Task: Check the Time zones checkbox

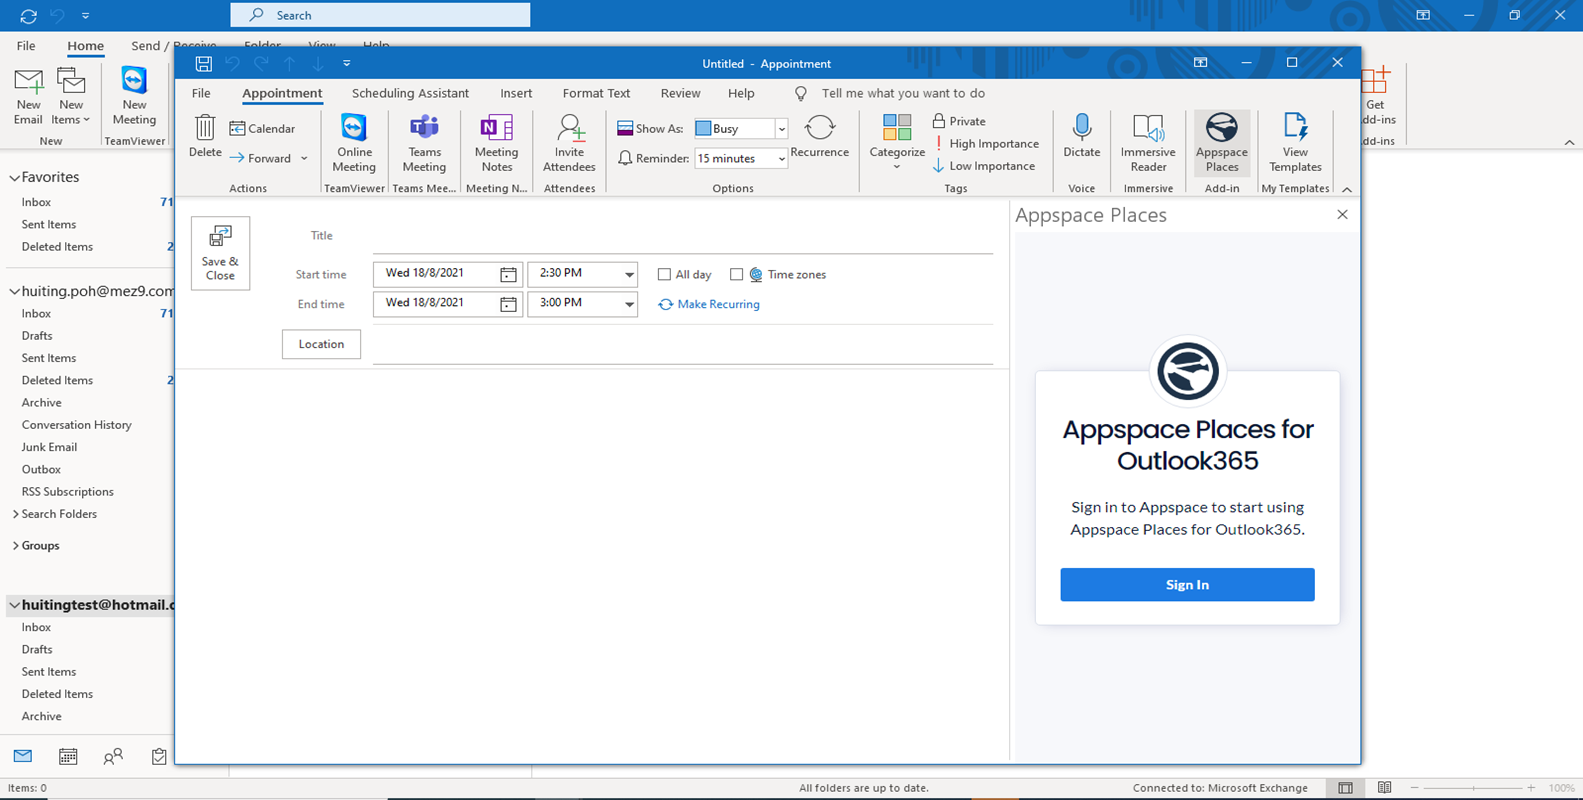Action: (736, 274)
